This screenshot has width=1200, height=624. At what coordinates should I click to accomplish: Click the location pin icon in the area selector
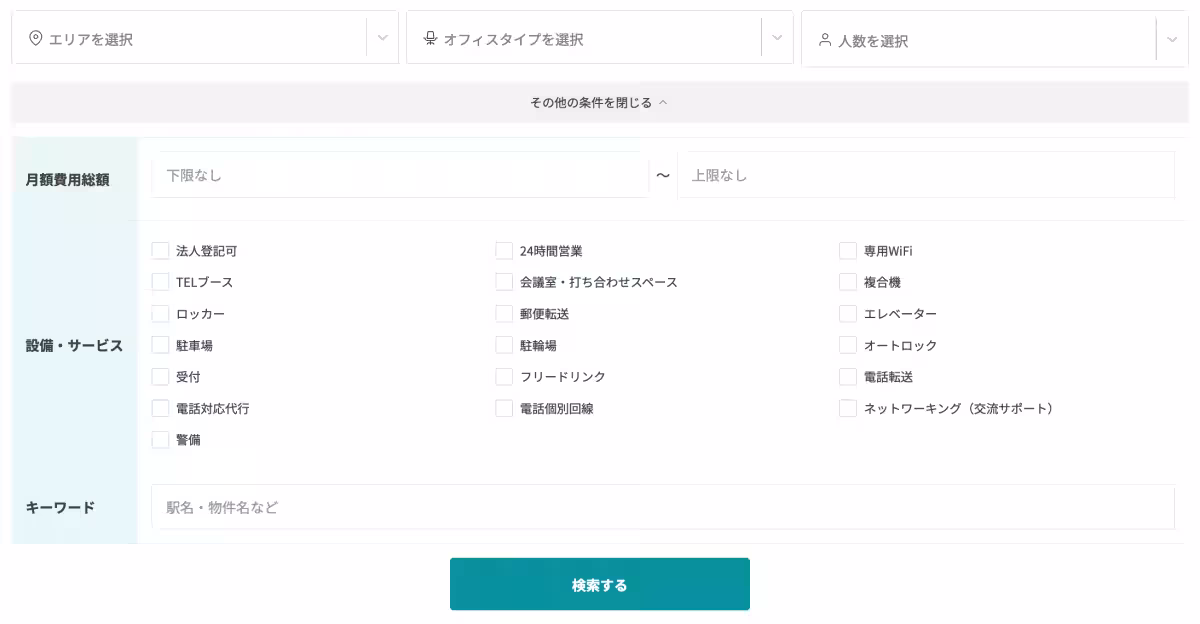coord(35,40)
